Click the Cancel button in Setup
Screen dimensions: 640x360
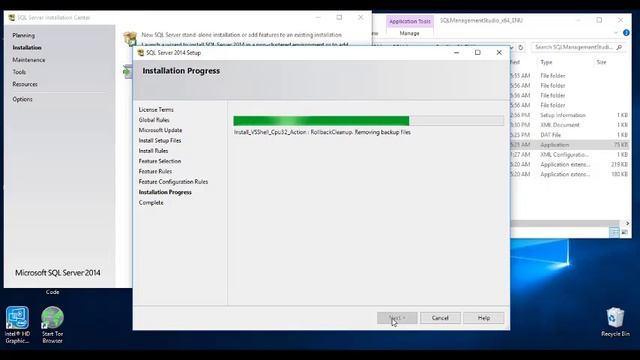tap(440, 318)
